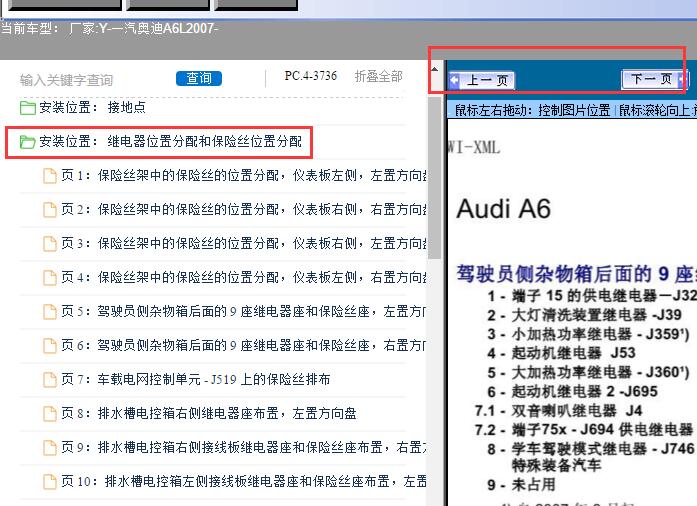Select line 2 - 大灯清洗装置继电器 -J39

[x=584, y=315]
